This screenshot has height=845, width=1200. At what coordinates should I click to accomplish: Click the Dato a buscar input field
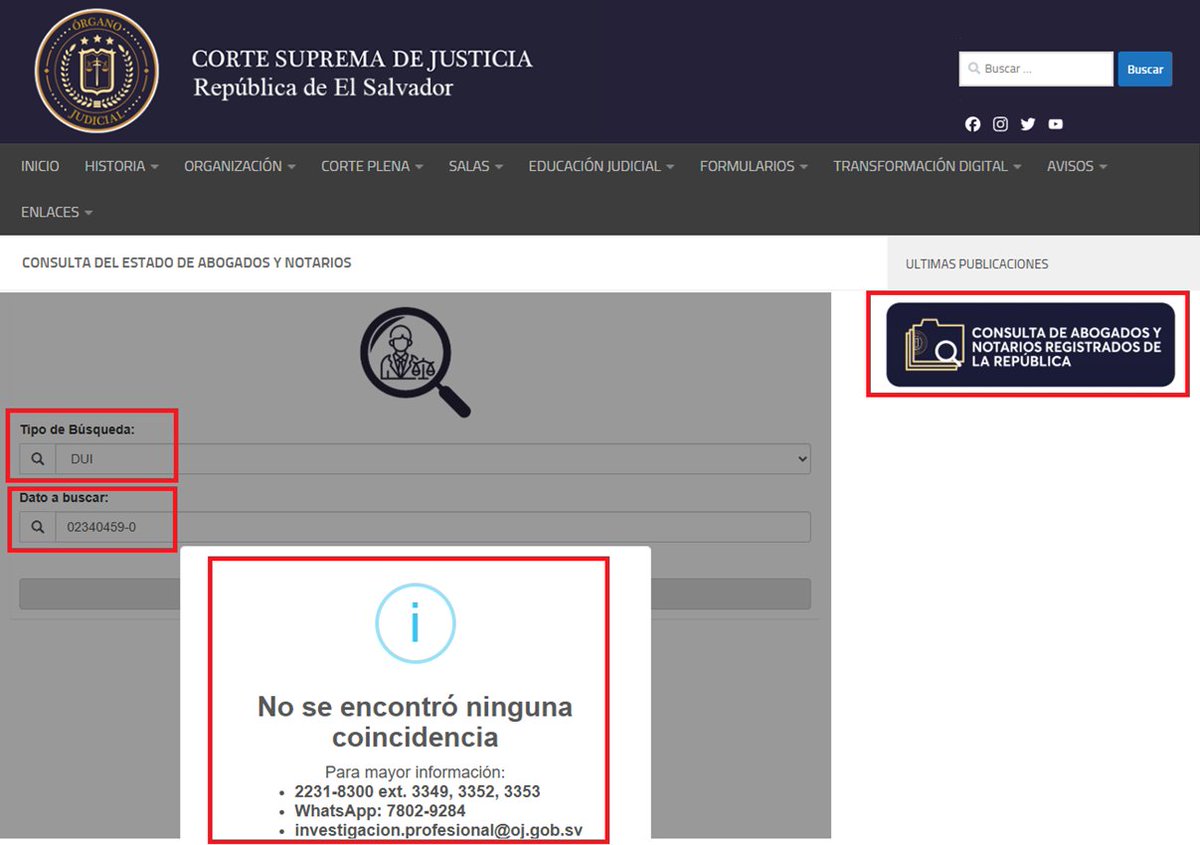433,527
